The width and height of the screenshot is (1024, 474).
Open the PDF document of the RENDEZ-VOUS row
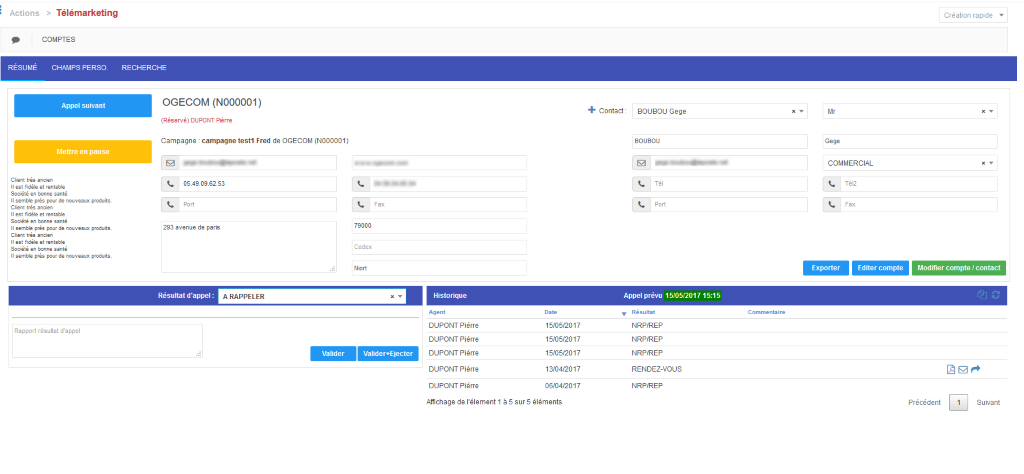[951, 370]
